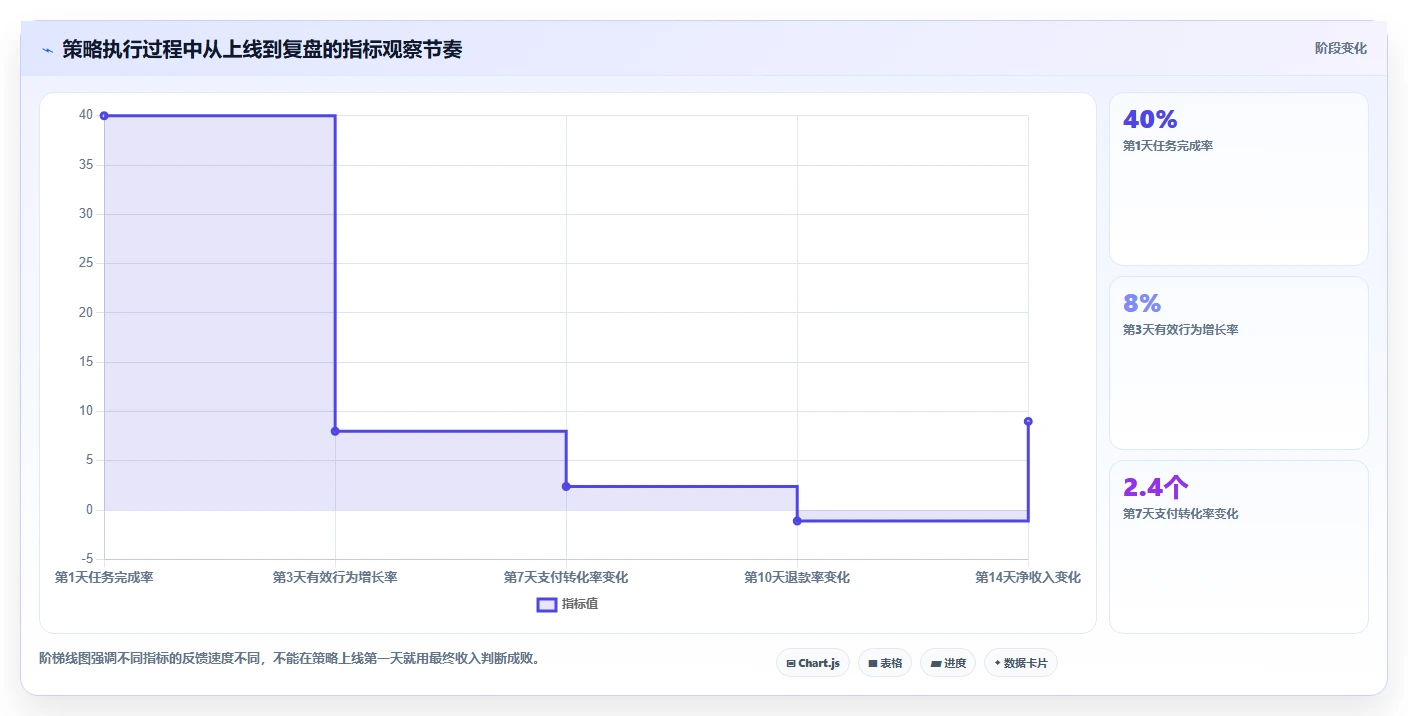Click the 数据卡片 tag button

(1020, 663)
